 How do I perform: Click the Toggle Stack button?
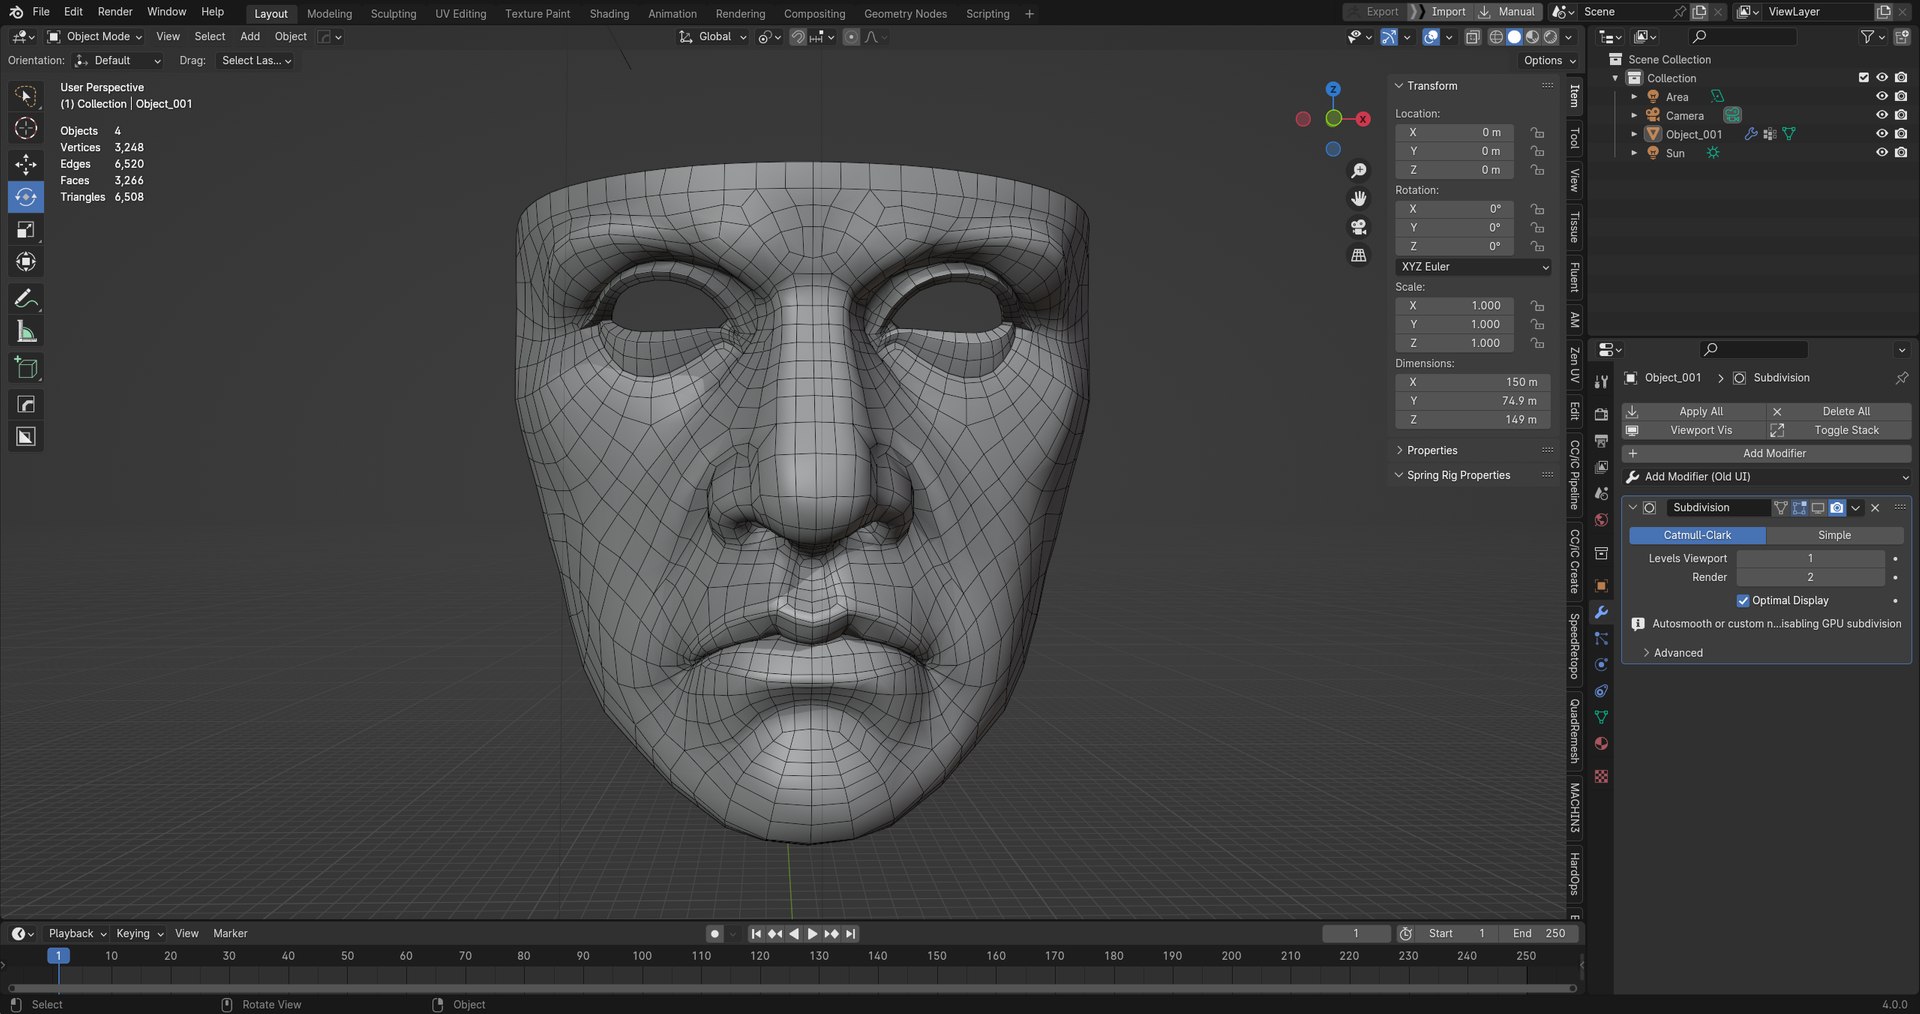[x=1839, y=431]
